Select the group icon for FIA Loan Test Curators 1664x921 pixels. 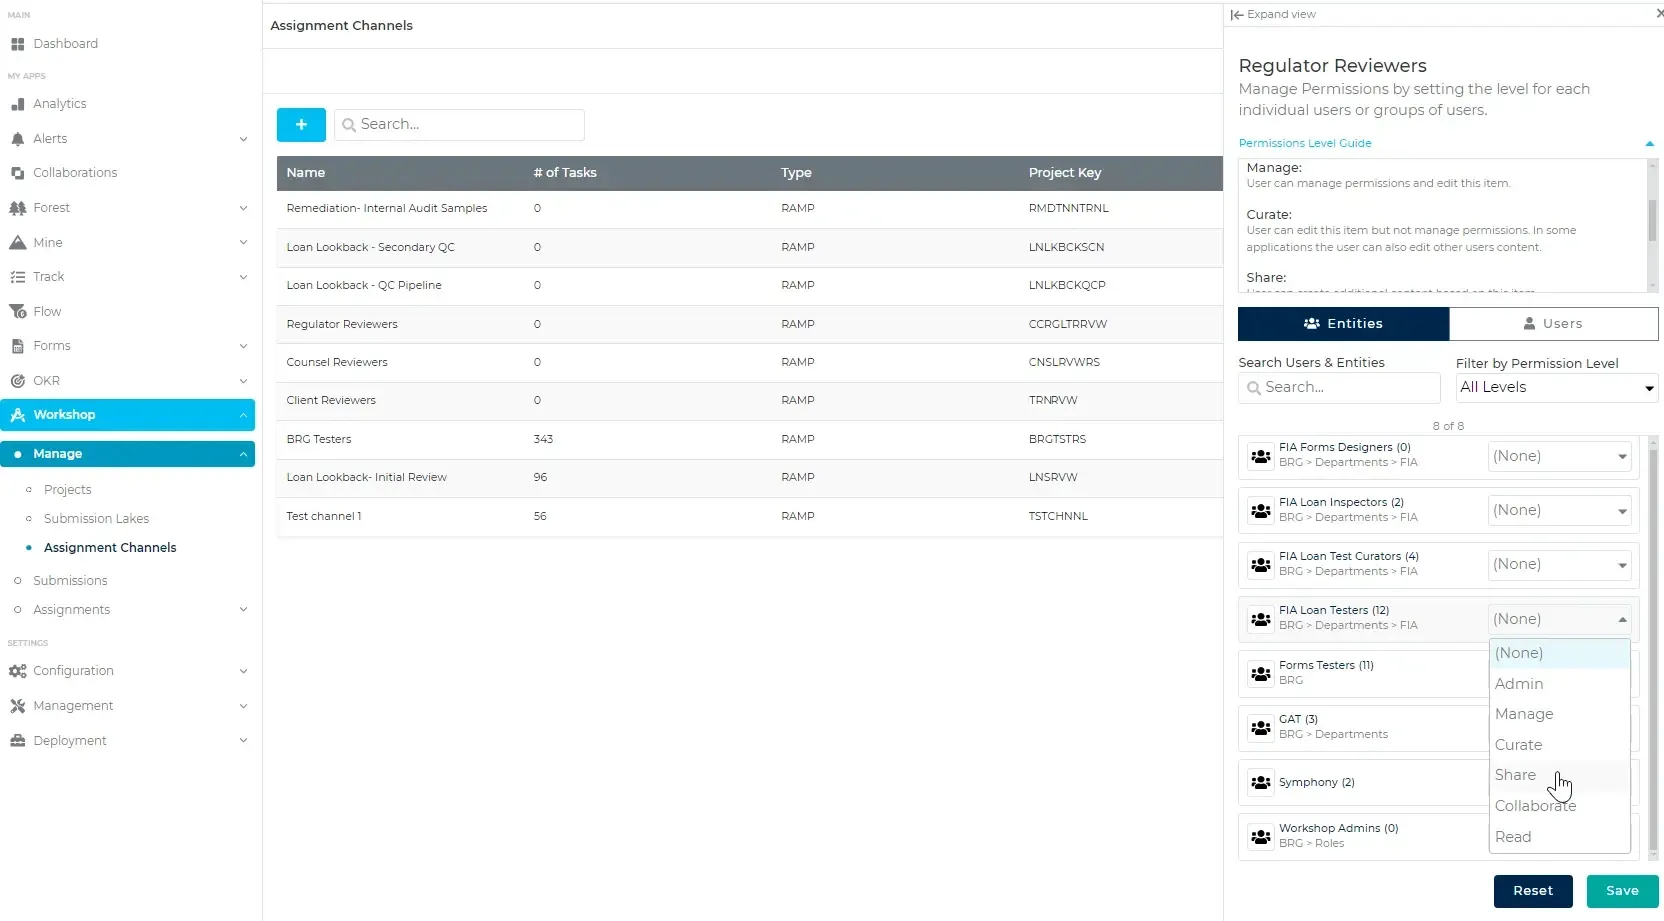(1261, 565)
